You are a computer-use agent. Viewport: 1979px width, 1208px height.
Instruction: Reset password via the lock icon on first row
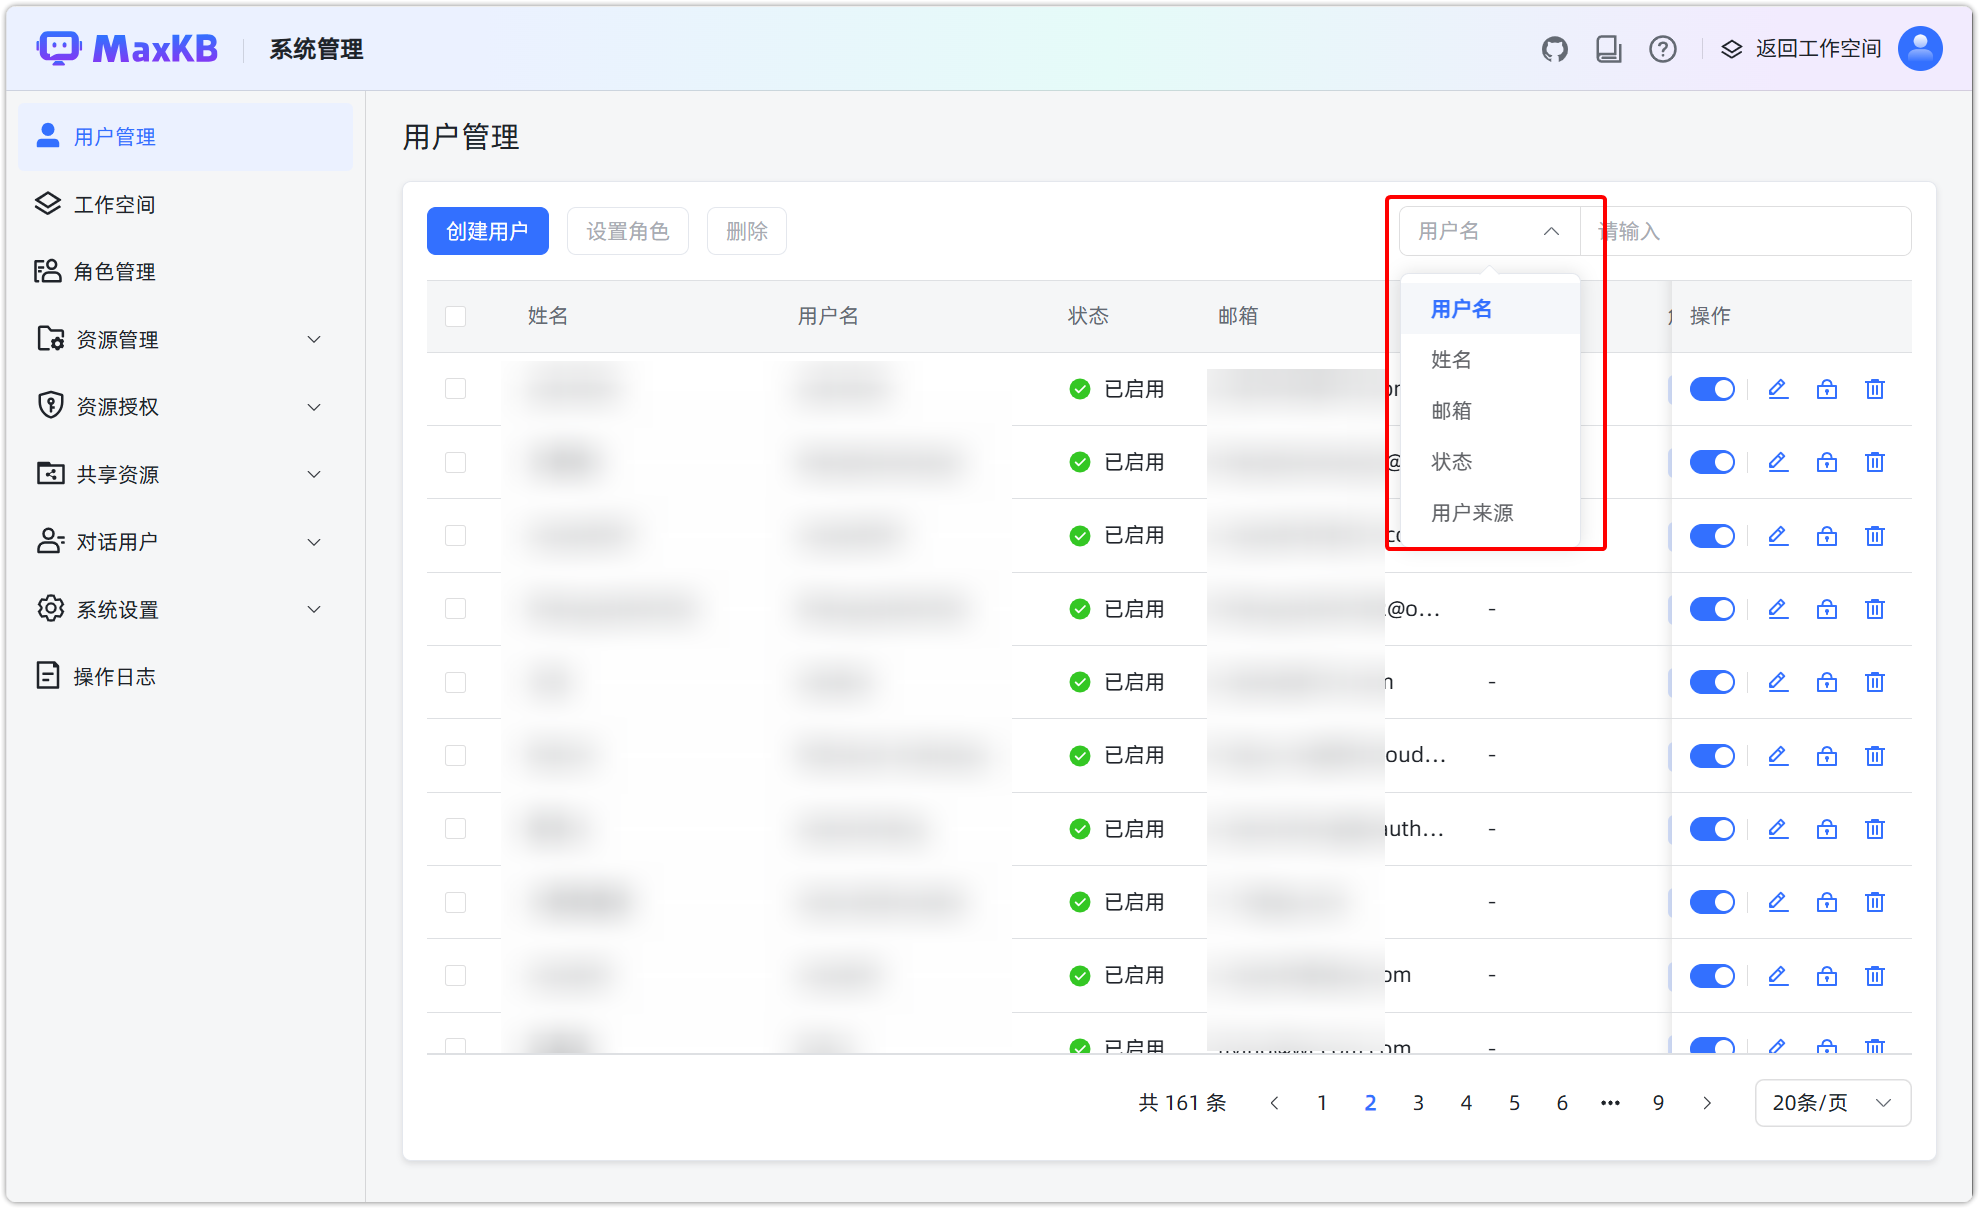pyautogui.click(x=1826, y=389)
